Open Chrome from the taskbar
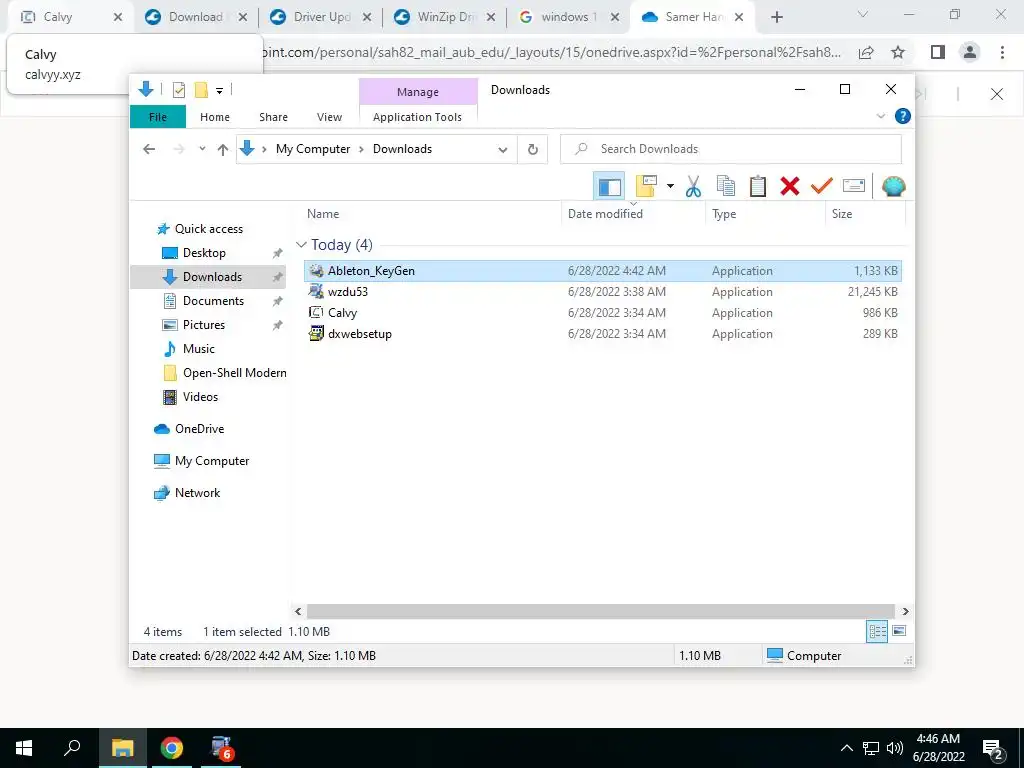Image resolution: width=1024 pixels, height=768 pixels. coord(171,748)
